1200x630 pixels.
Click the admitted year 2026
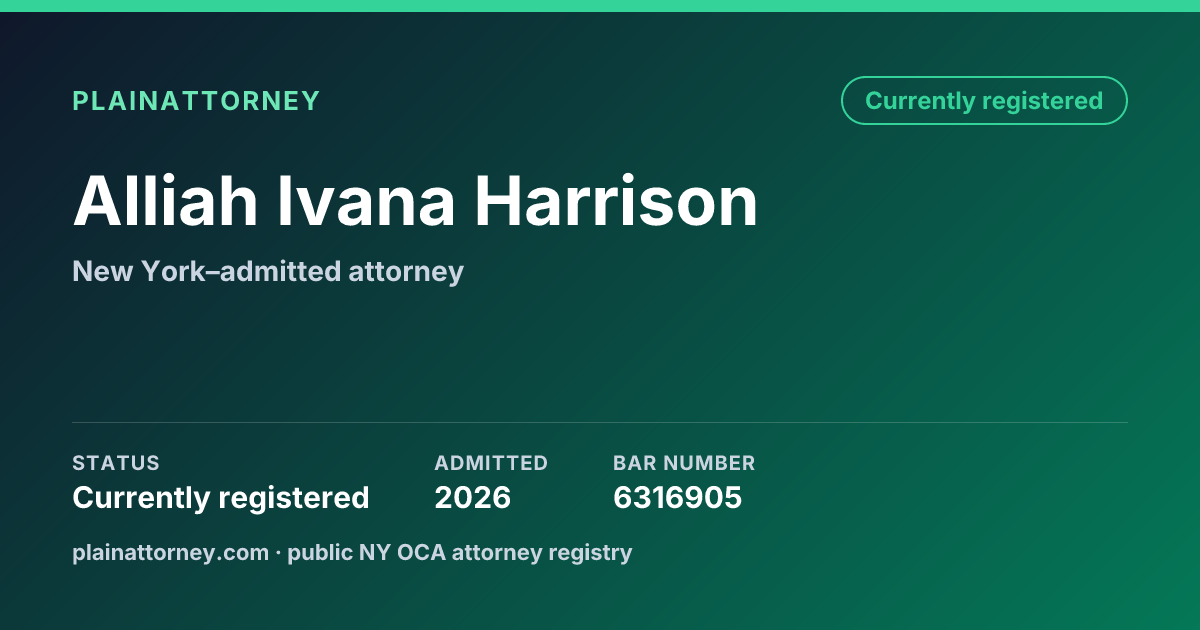473,497
